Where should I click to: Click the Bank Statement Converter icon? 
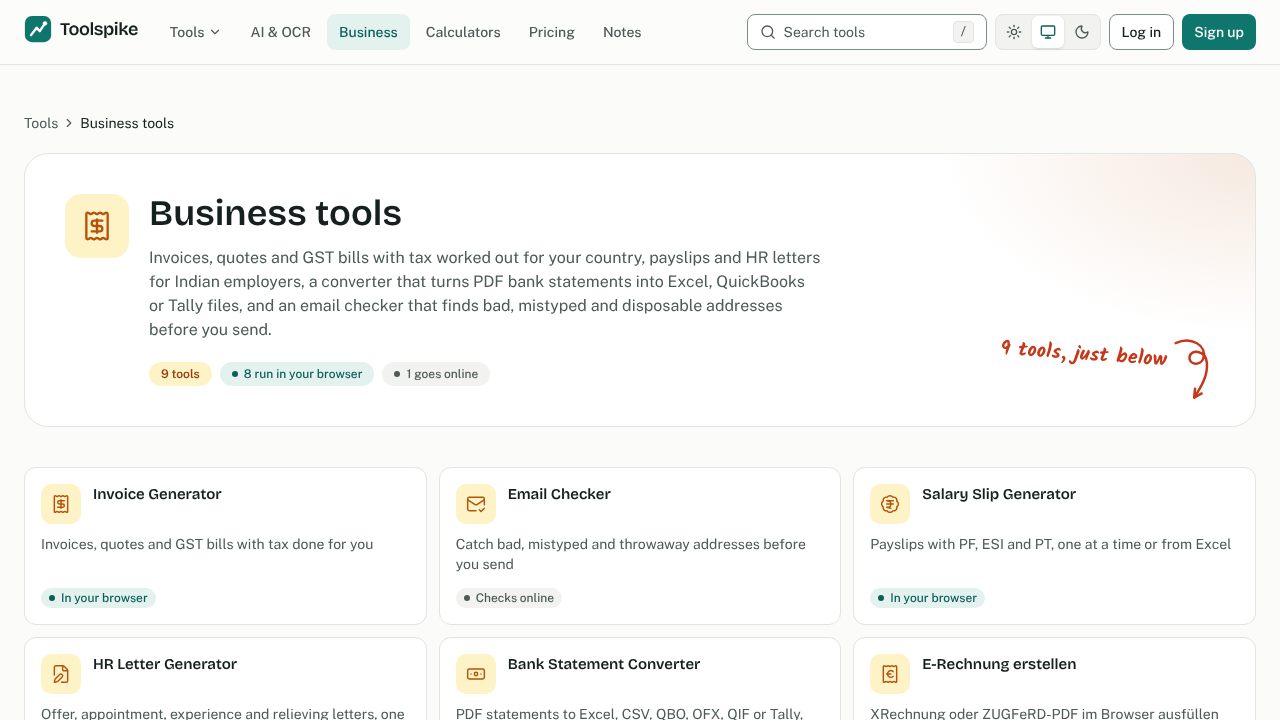476,674
